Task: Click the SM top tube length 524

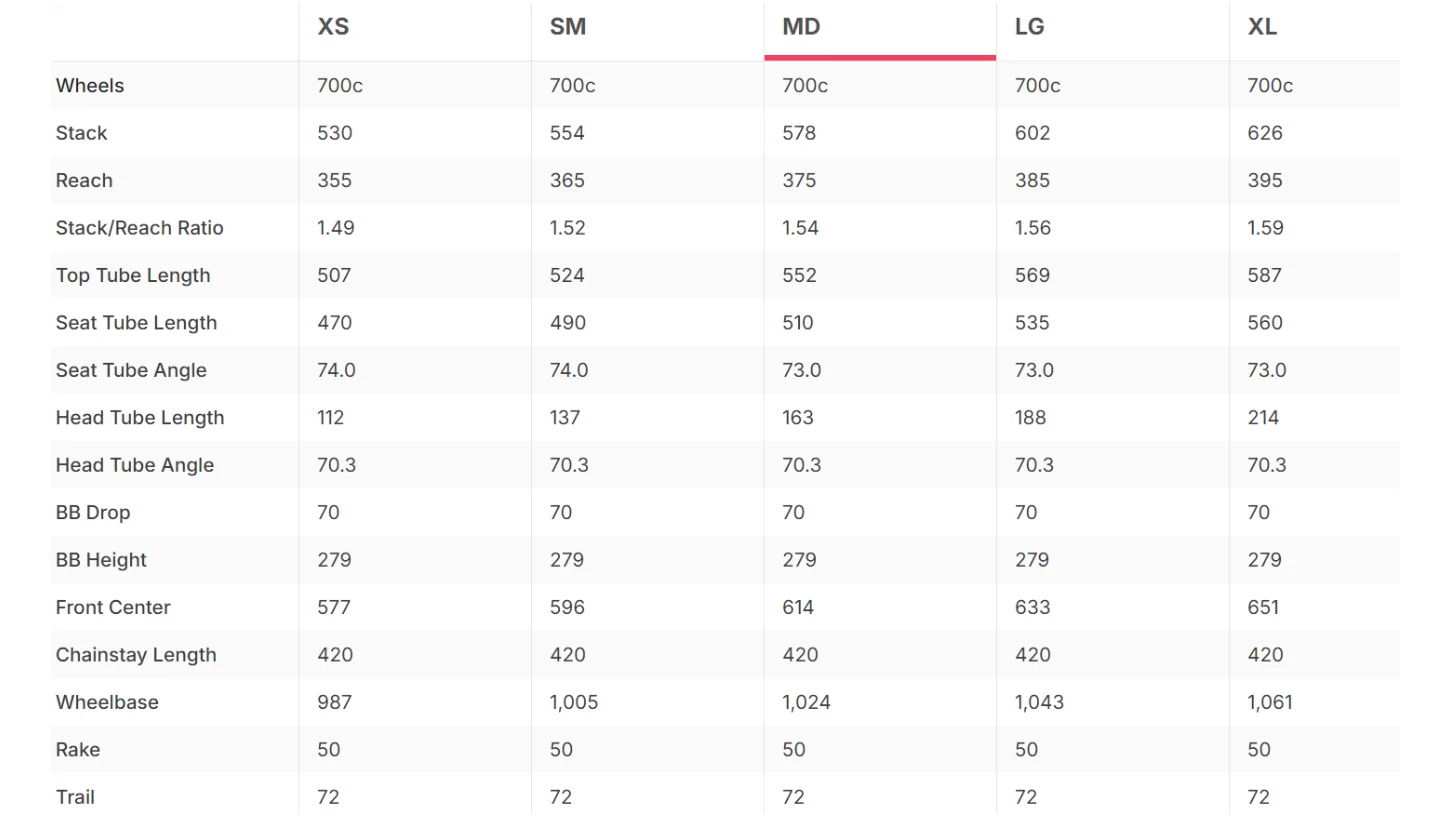Action: pos(567,276)
